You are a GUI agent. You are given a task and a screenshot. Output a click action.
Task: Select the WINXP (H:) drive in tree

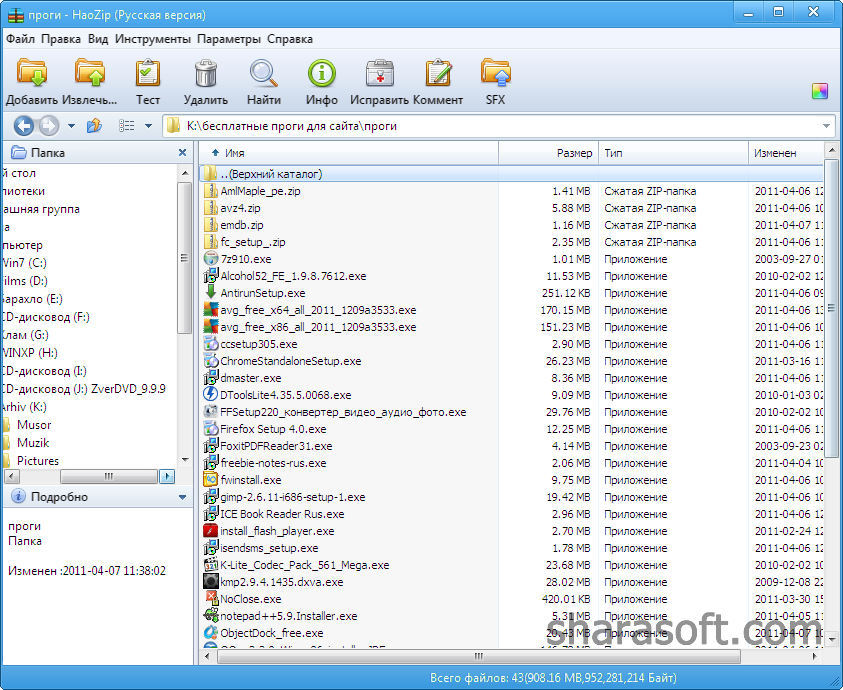[29, 353]
